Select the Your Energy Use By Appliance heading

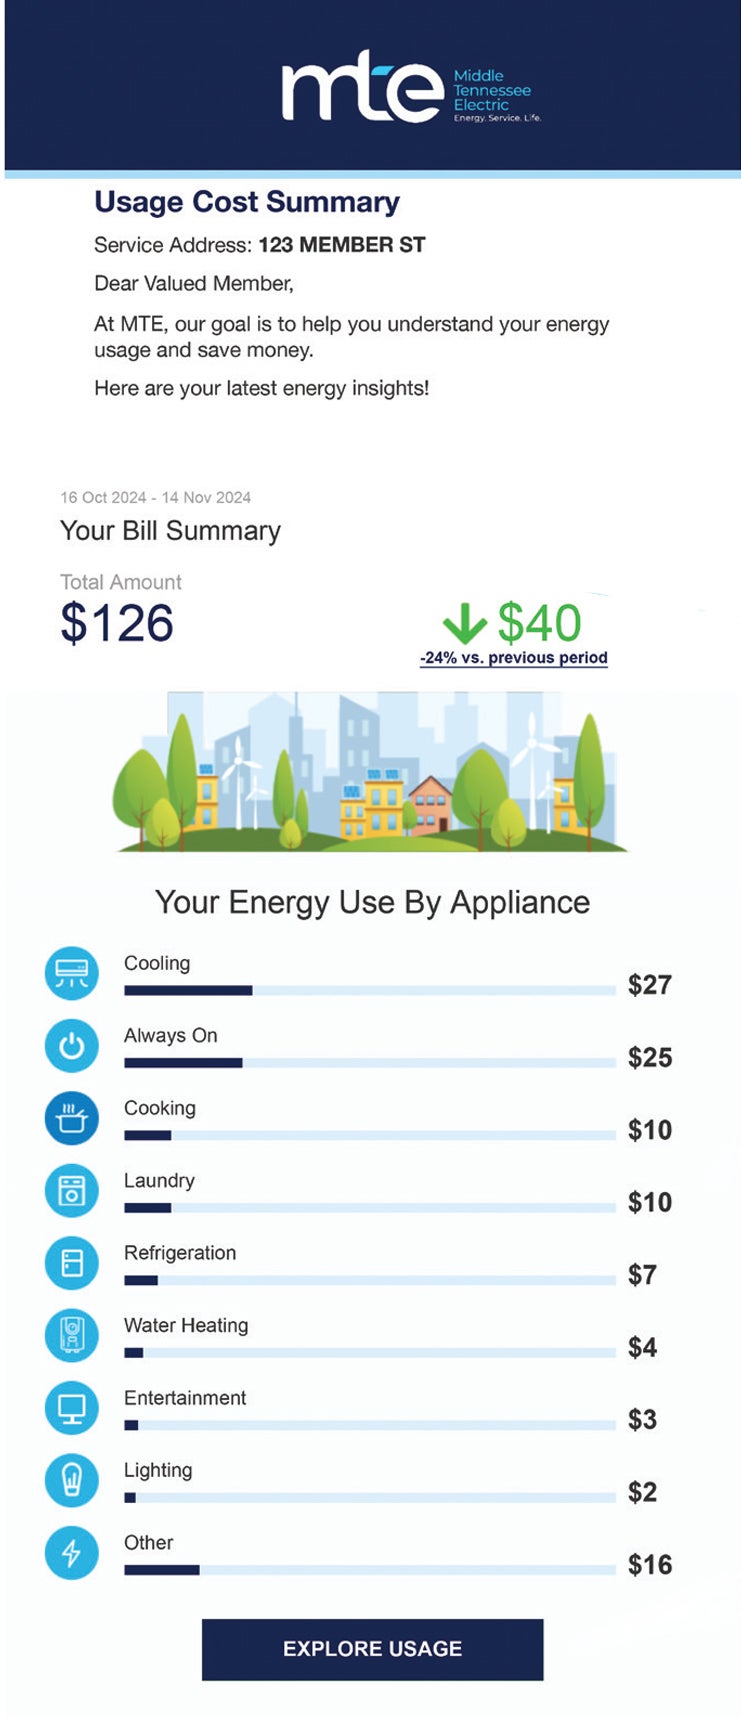(x=372, y=902)
